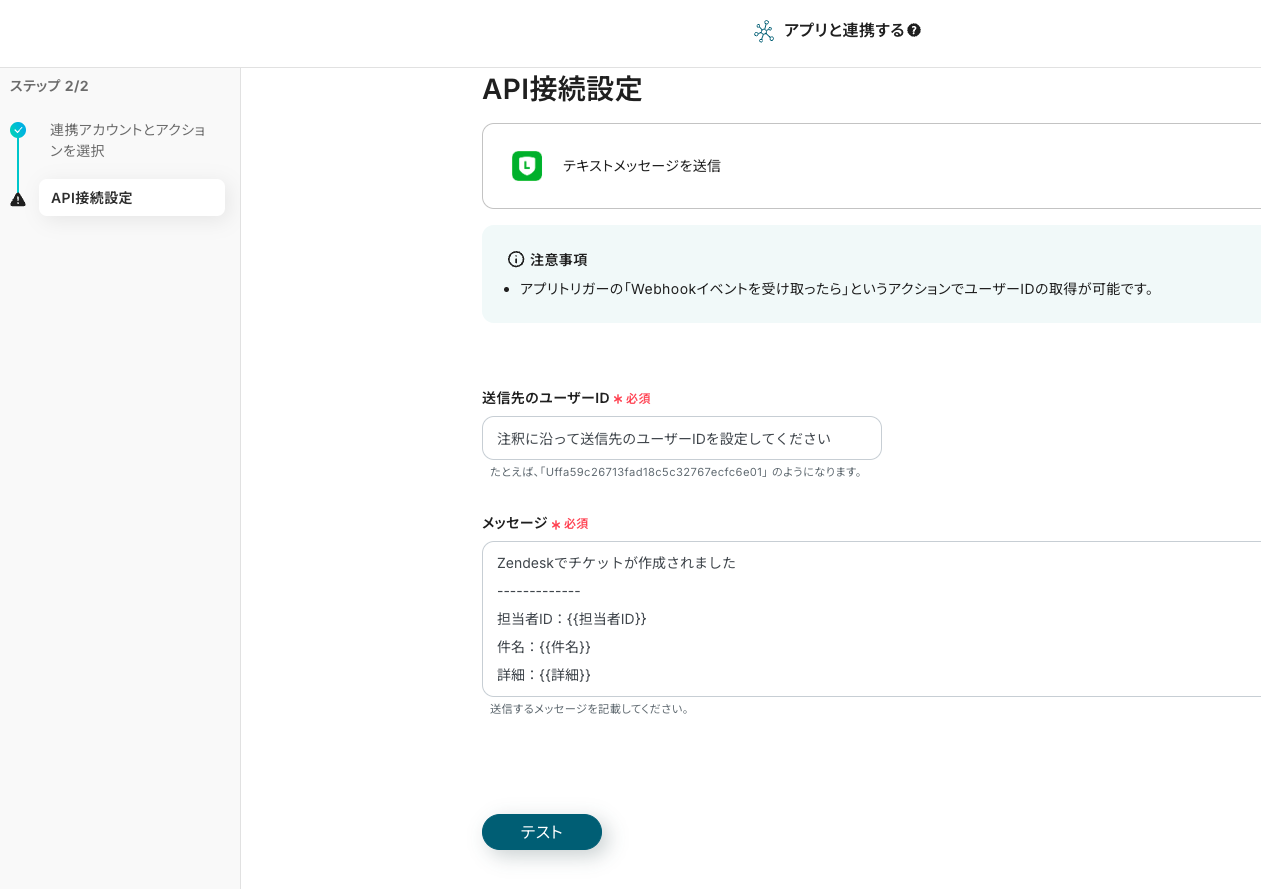The image size is (1261, 889).
Task: Click the example user ID hint text
Action: point(676,472)
